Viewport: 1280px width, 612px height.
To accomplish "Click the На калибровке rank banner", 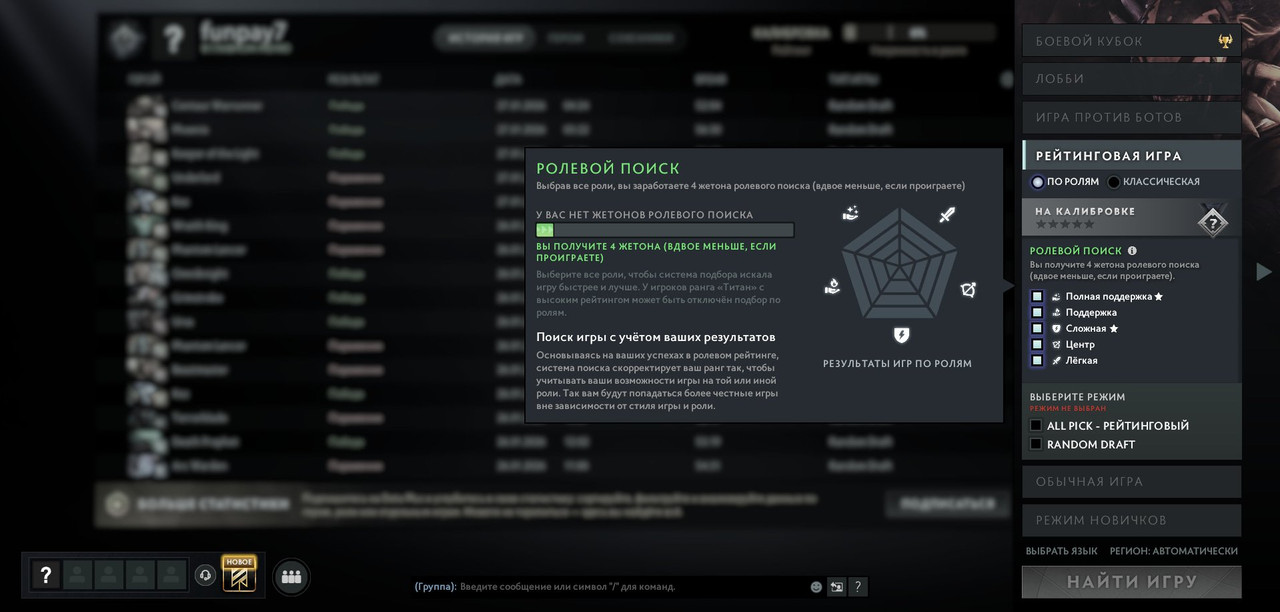I will (1131, 218).
